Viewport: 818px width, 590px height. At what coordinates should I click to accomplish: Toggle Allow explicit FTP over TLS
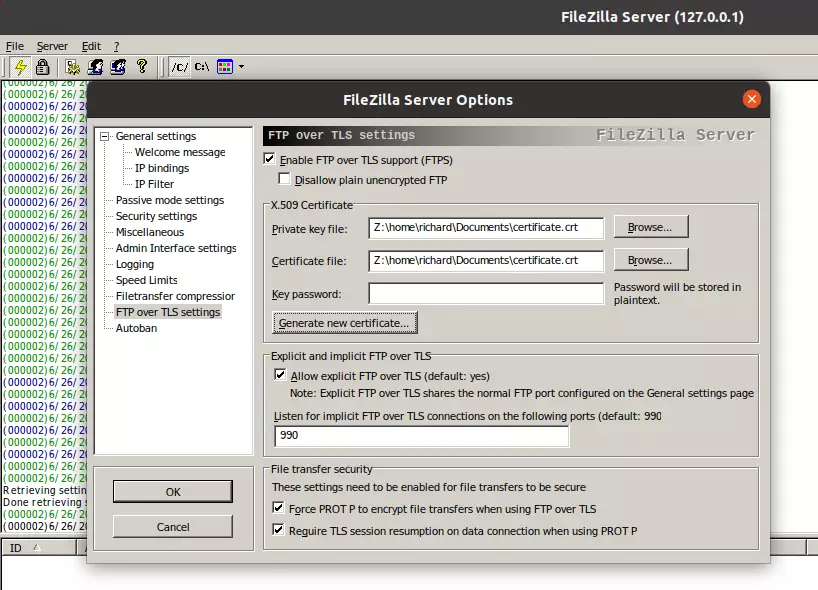280,375
